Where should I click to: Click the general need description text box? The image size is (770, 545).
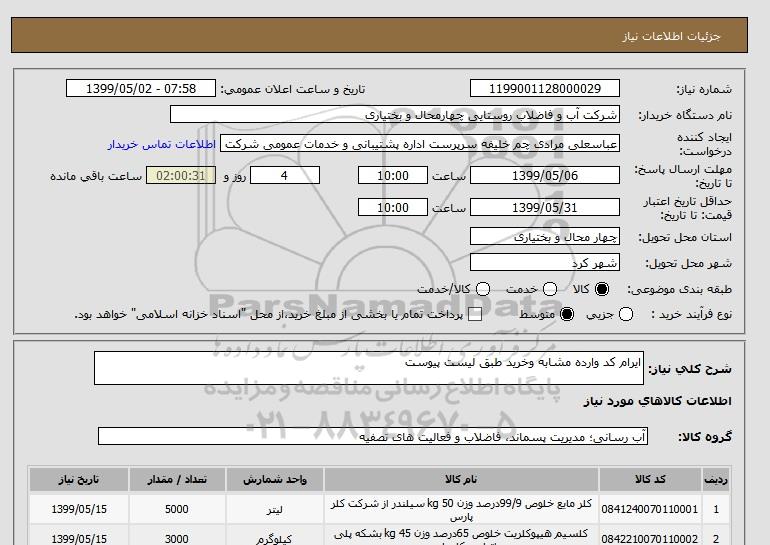(369, 368)
